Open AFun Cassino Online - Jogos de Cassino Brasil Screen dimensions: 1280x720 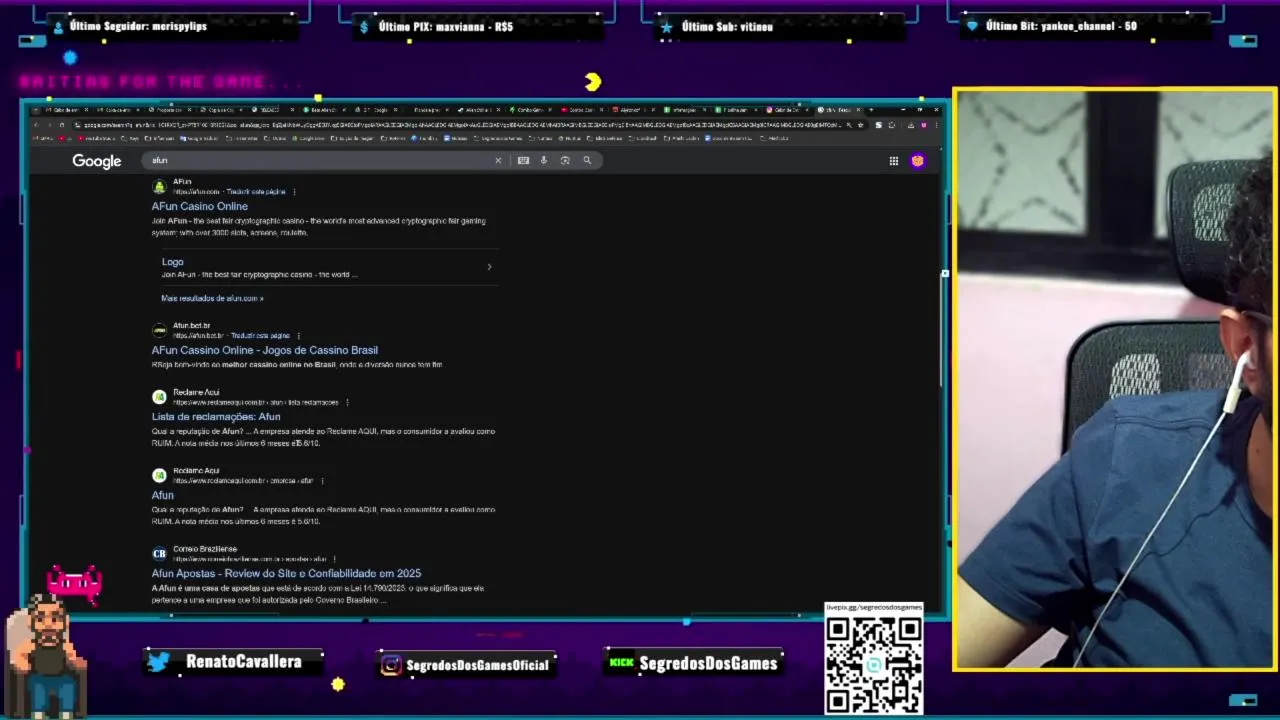(x=265, y=350)
